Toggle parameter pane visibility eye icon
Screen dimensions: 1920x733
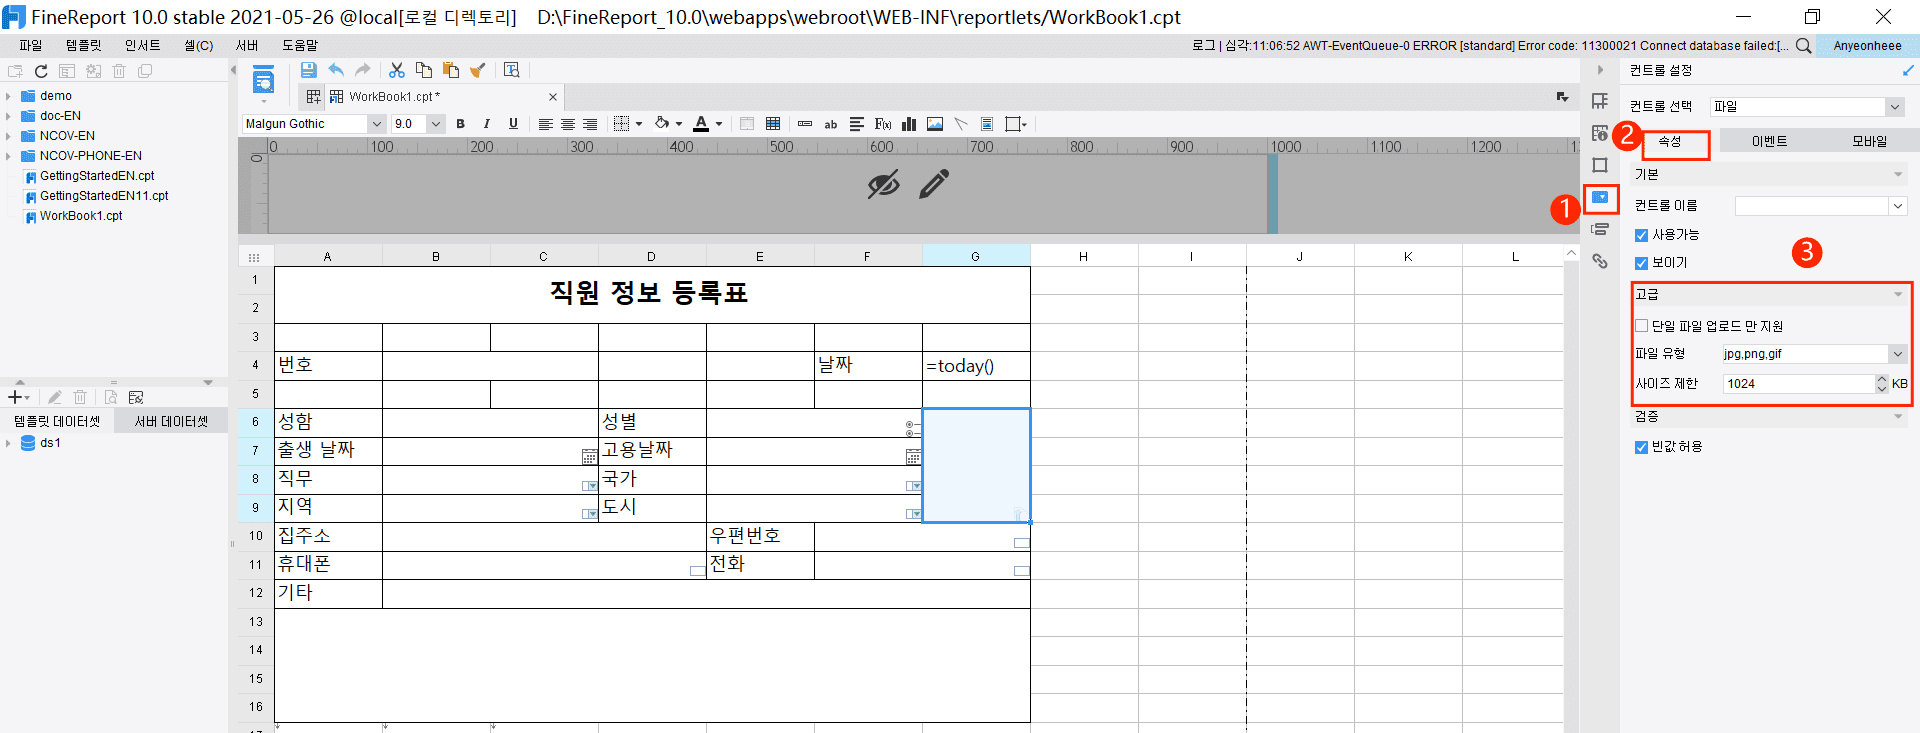(x=883, y=184)
